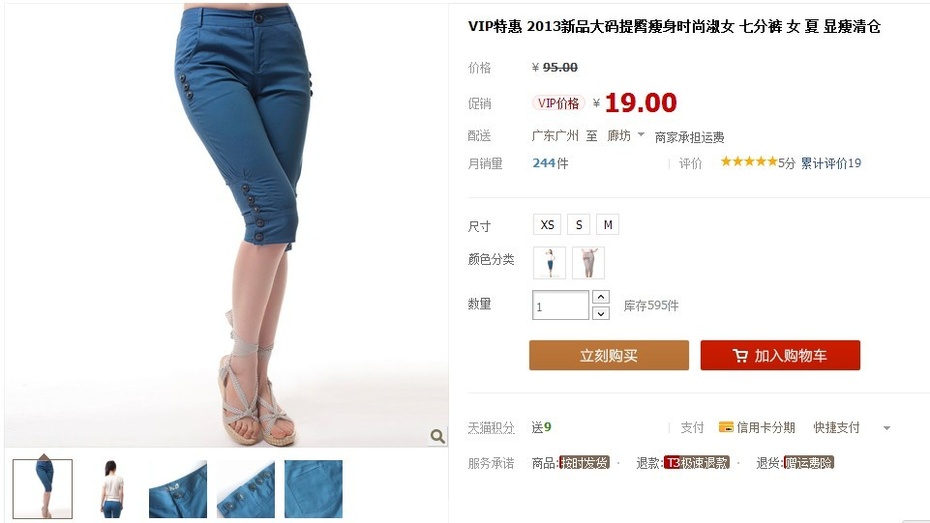Click the shopping cart icon in red button

pyautogui.click(x=740, y=356)
